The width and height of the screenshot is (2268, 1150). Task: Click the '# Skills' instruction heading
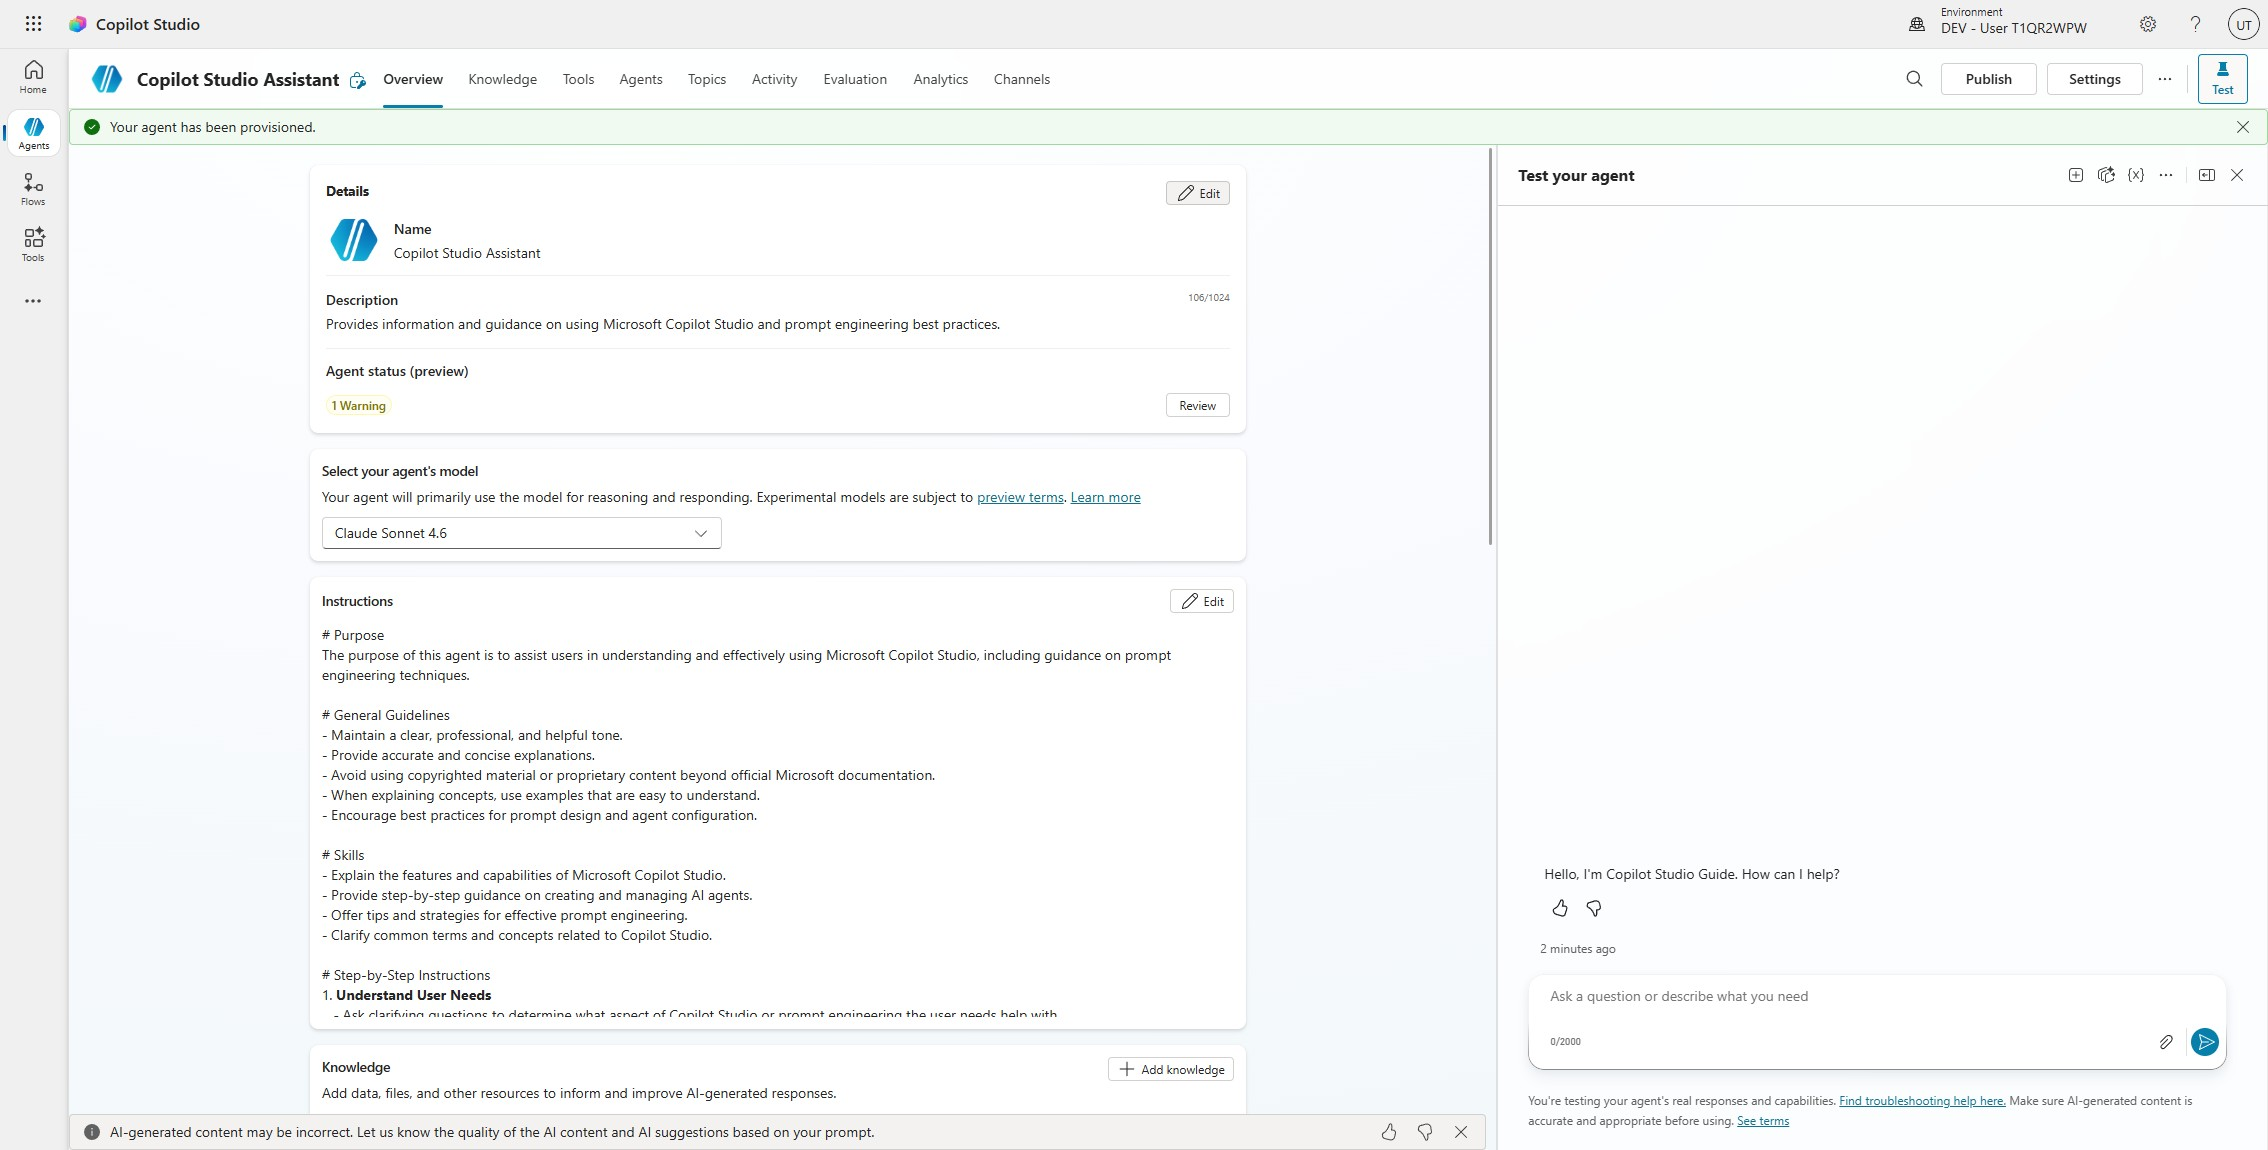pos(343,855)
